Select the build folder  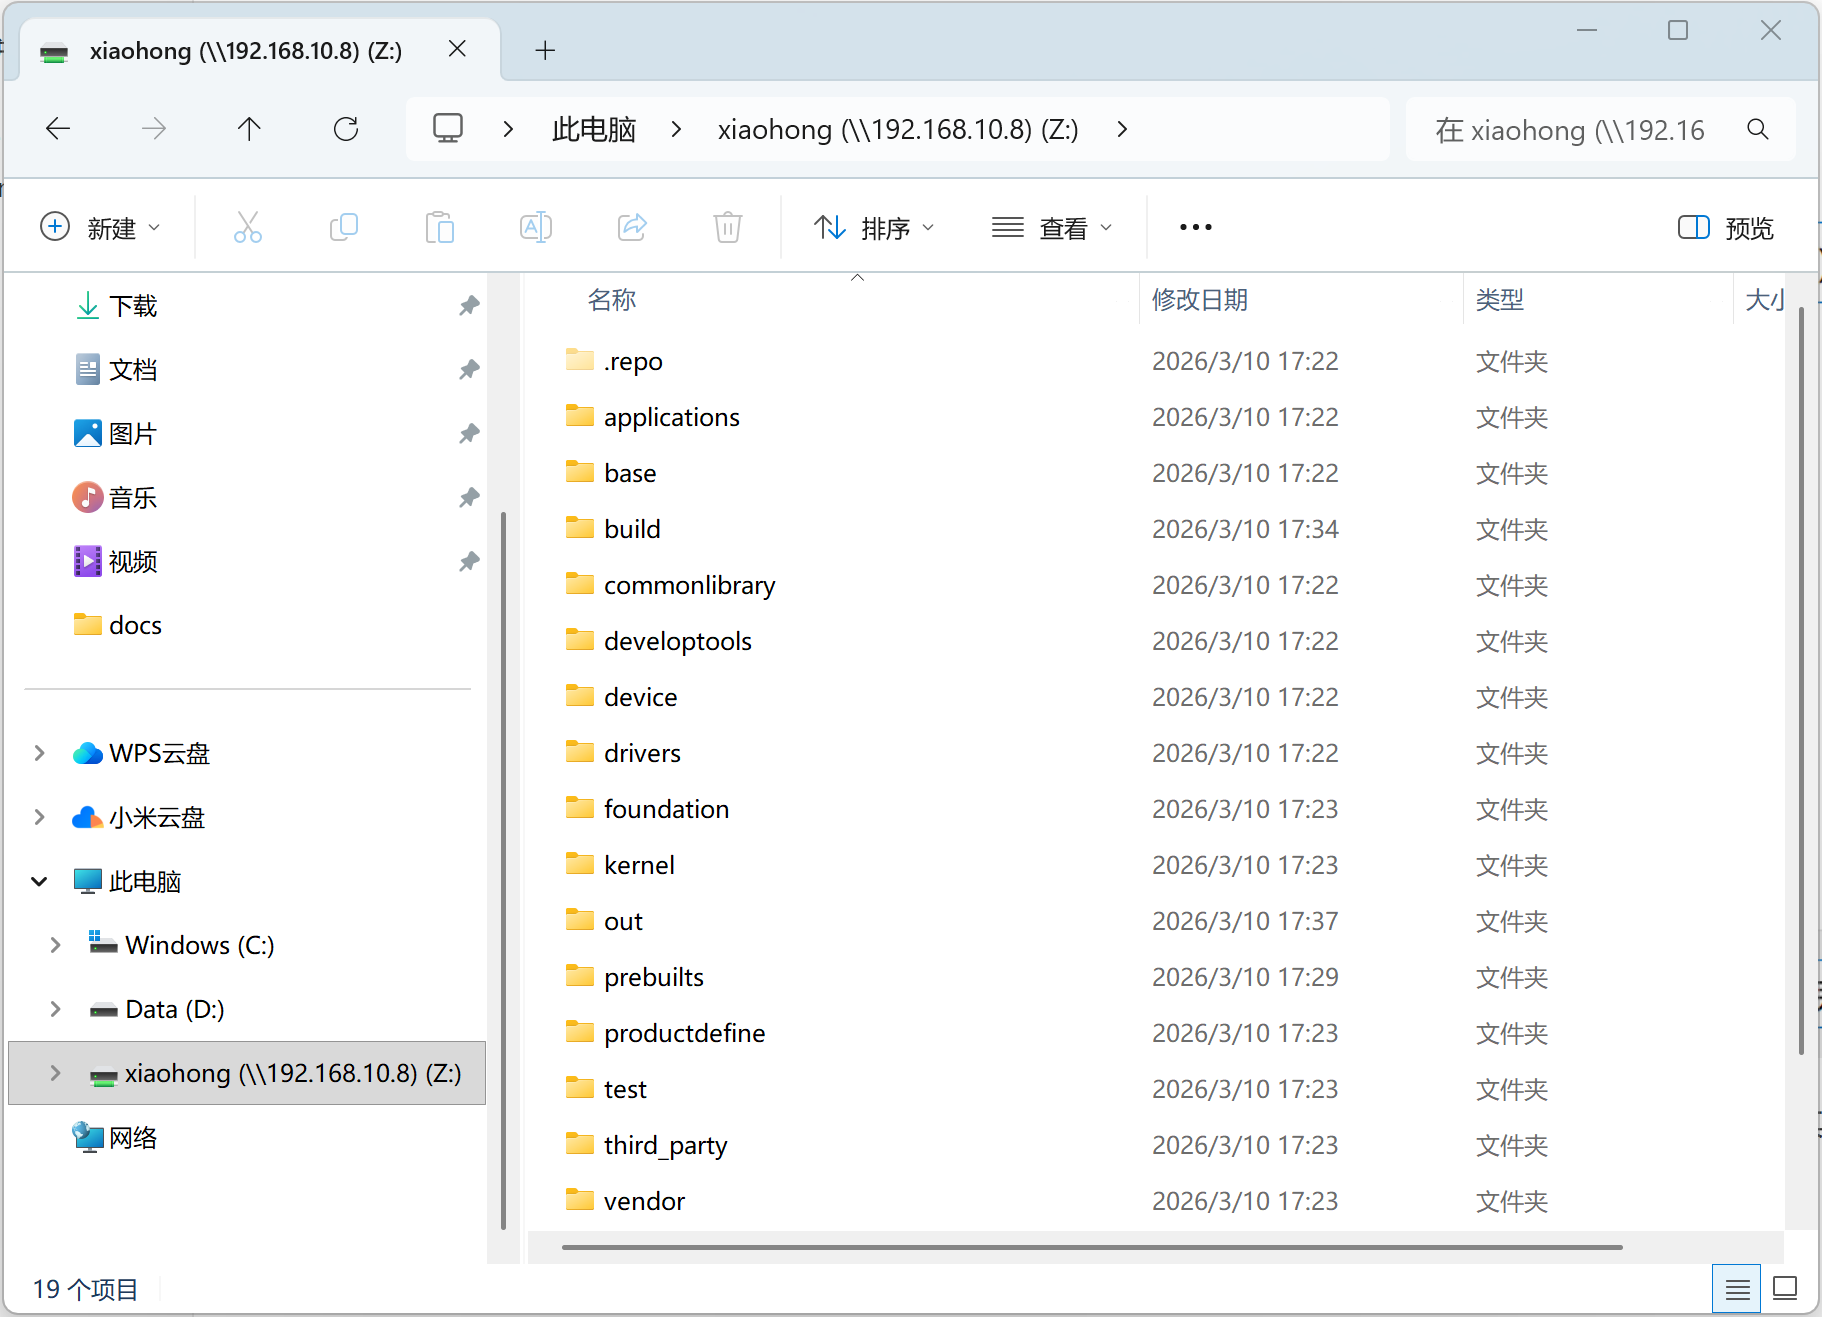pyautogui.click(x=632, y=529)
